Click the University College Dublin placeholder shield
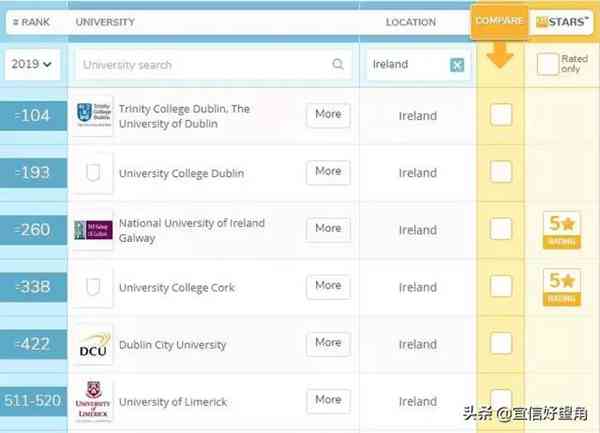The height and width of the screenshot is (433, 600). [95, 173]
